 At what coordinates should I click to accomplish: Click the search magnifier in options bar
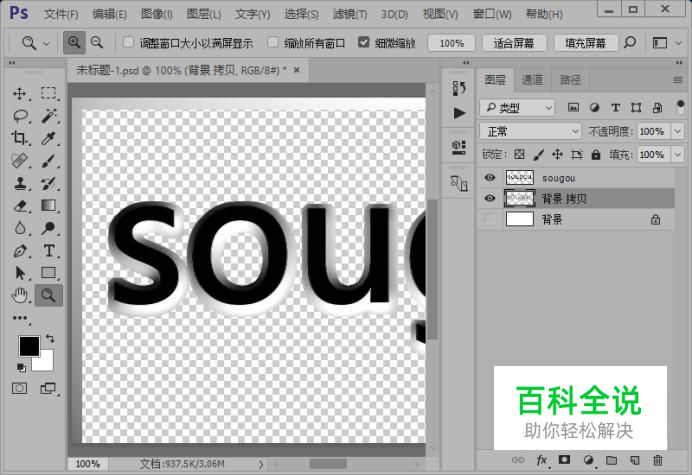(x=630, y=42)
